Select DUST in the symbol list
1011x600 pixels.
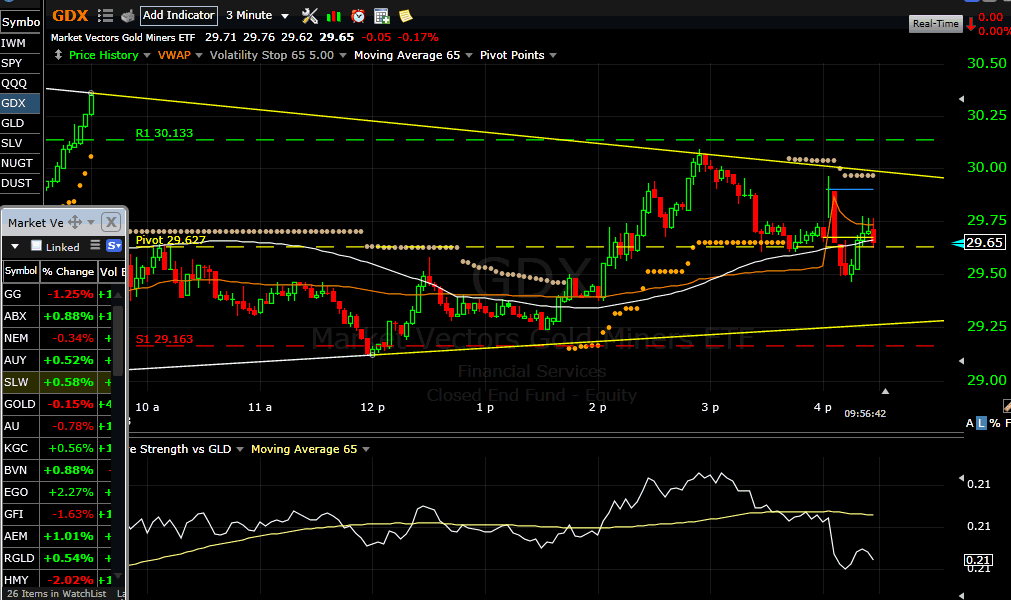click(x=20, y=183)
